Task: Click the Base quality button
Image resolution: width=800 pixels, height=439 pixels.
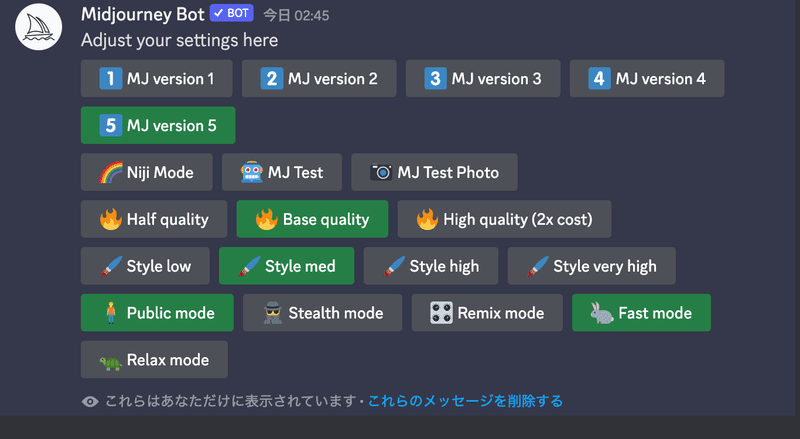Action: (312, 219)
